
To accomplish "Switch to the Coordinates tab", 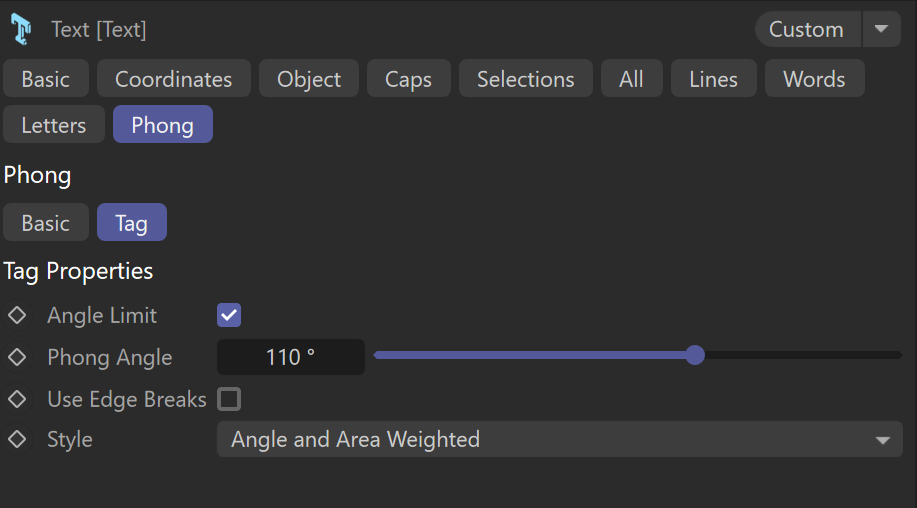I will (x=174, y=78).
